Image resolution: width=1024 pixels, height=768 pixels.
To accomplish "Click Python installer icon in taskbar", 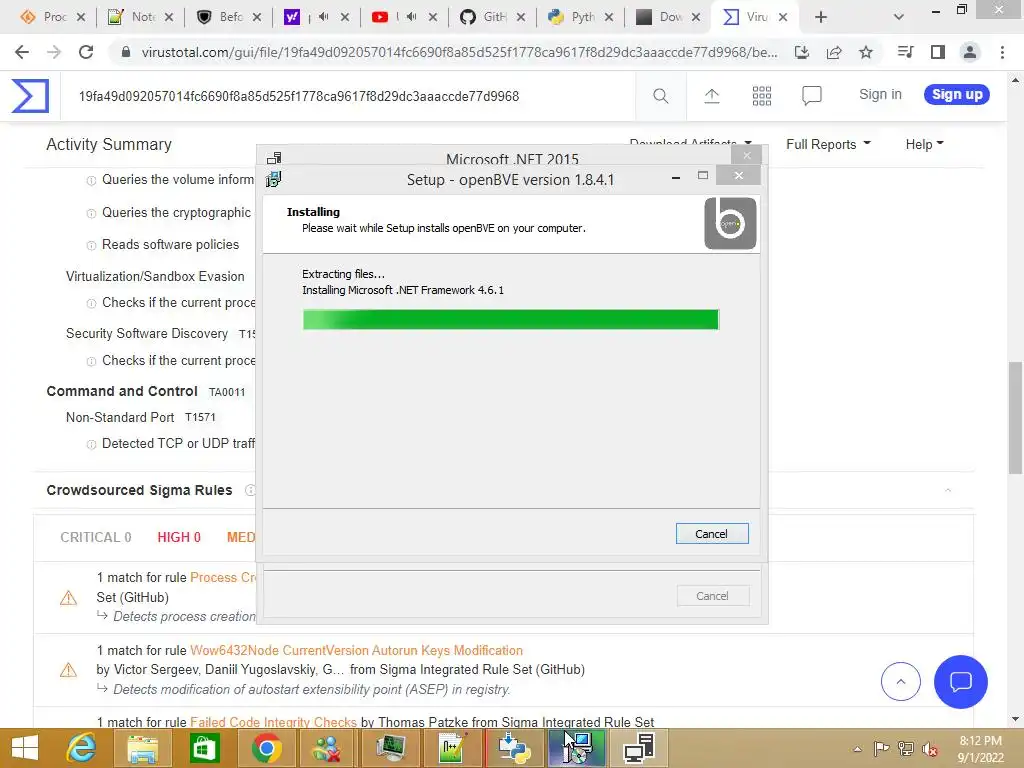I will [514, 748].
